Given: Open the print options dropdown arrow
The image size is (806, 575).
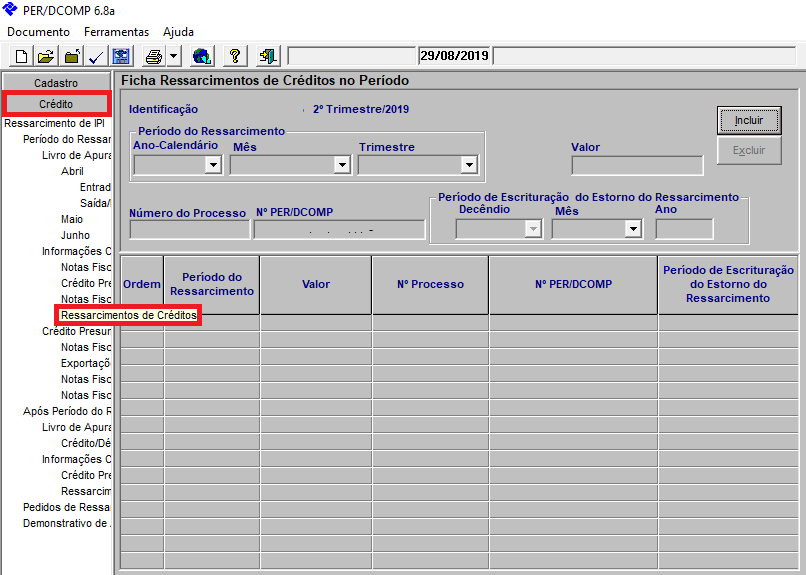Looking at the screenshot, I should click(x=173, y=56).
